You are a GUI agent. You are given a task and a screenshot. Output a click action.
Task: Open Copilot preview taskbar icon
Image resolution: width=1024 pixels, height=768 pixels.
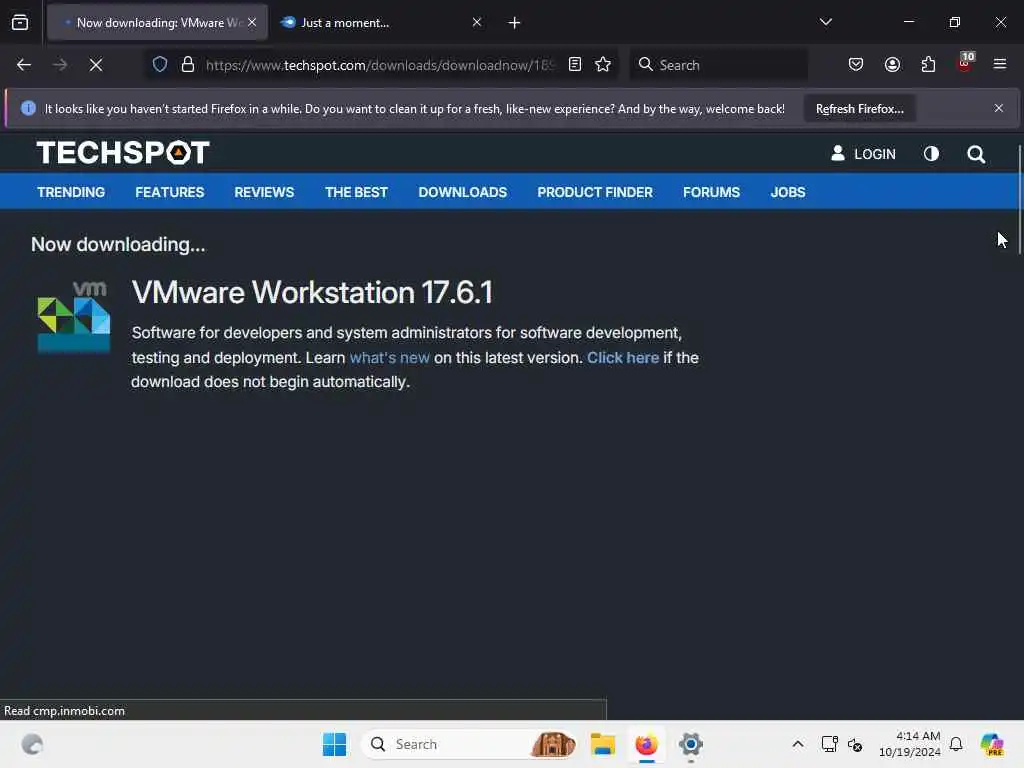(993, 744)
